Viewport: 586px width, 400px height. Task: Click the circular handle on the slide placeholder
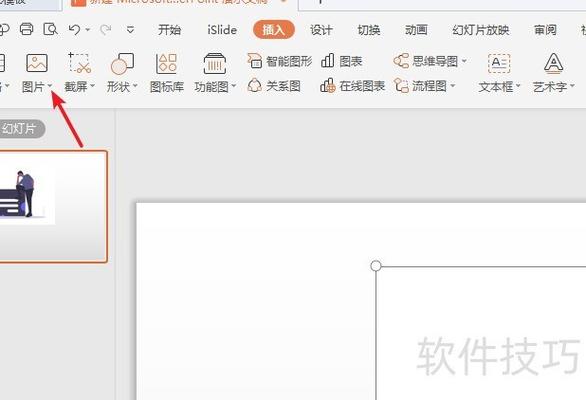tap(376, 266)
